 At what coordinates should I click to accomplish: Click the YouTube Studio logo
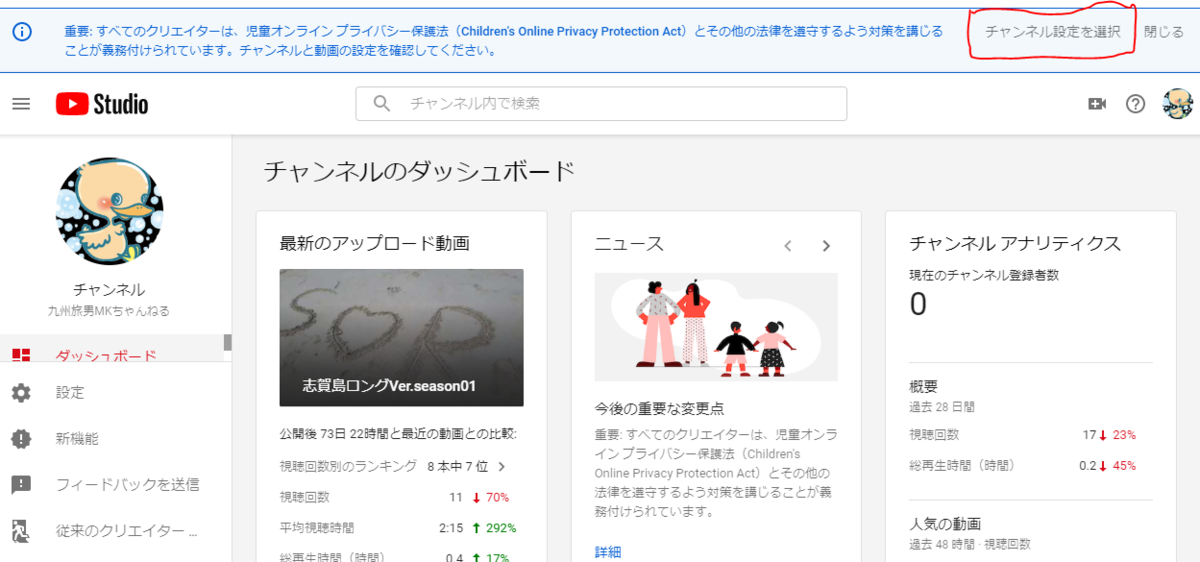pyautogui.click(x=102, y=104)
